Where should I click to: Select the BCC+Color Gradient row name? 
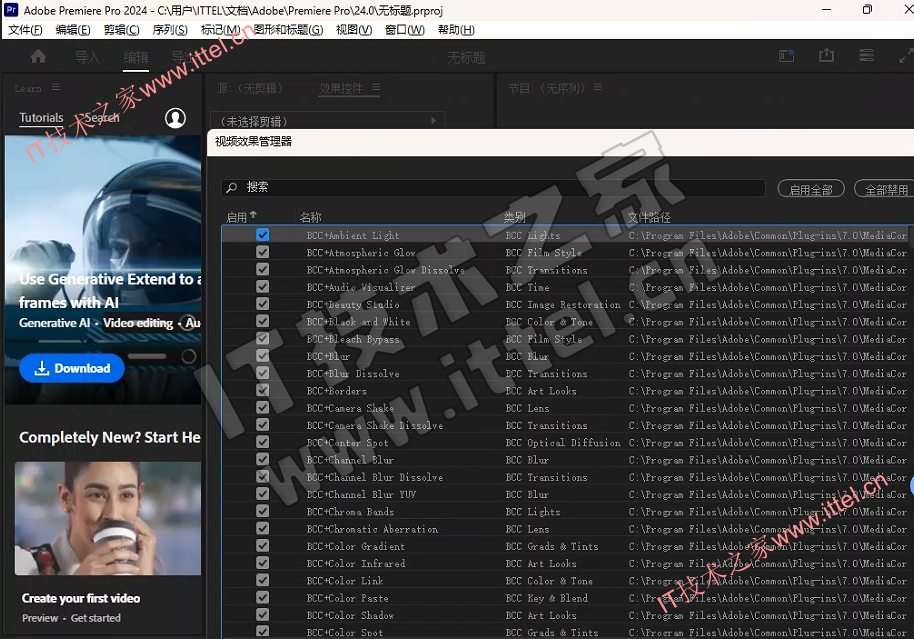[x=355, y=546]
